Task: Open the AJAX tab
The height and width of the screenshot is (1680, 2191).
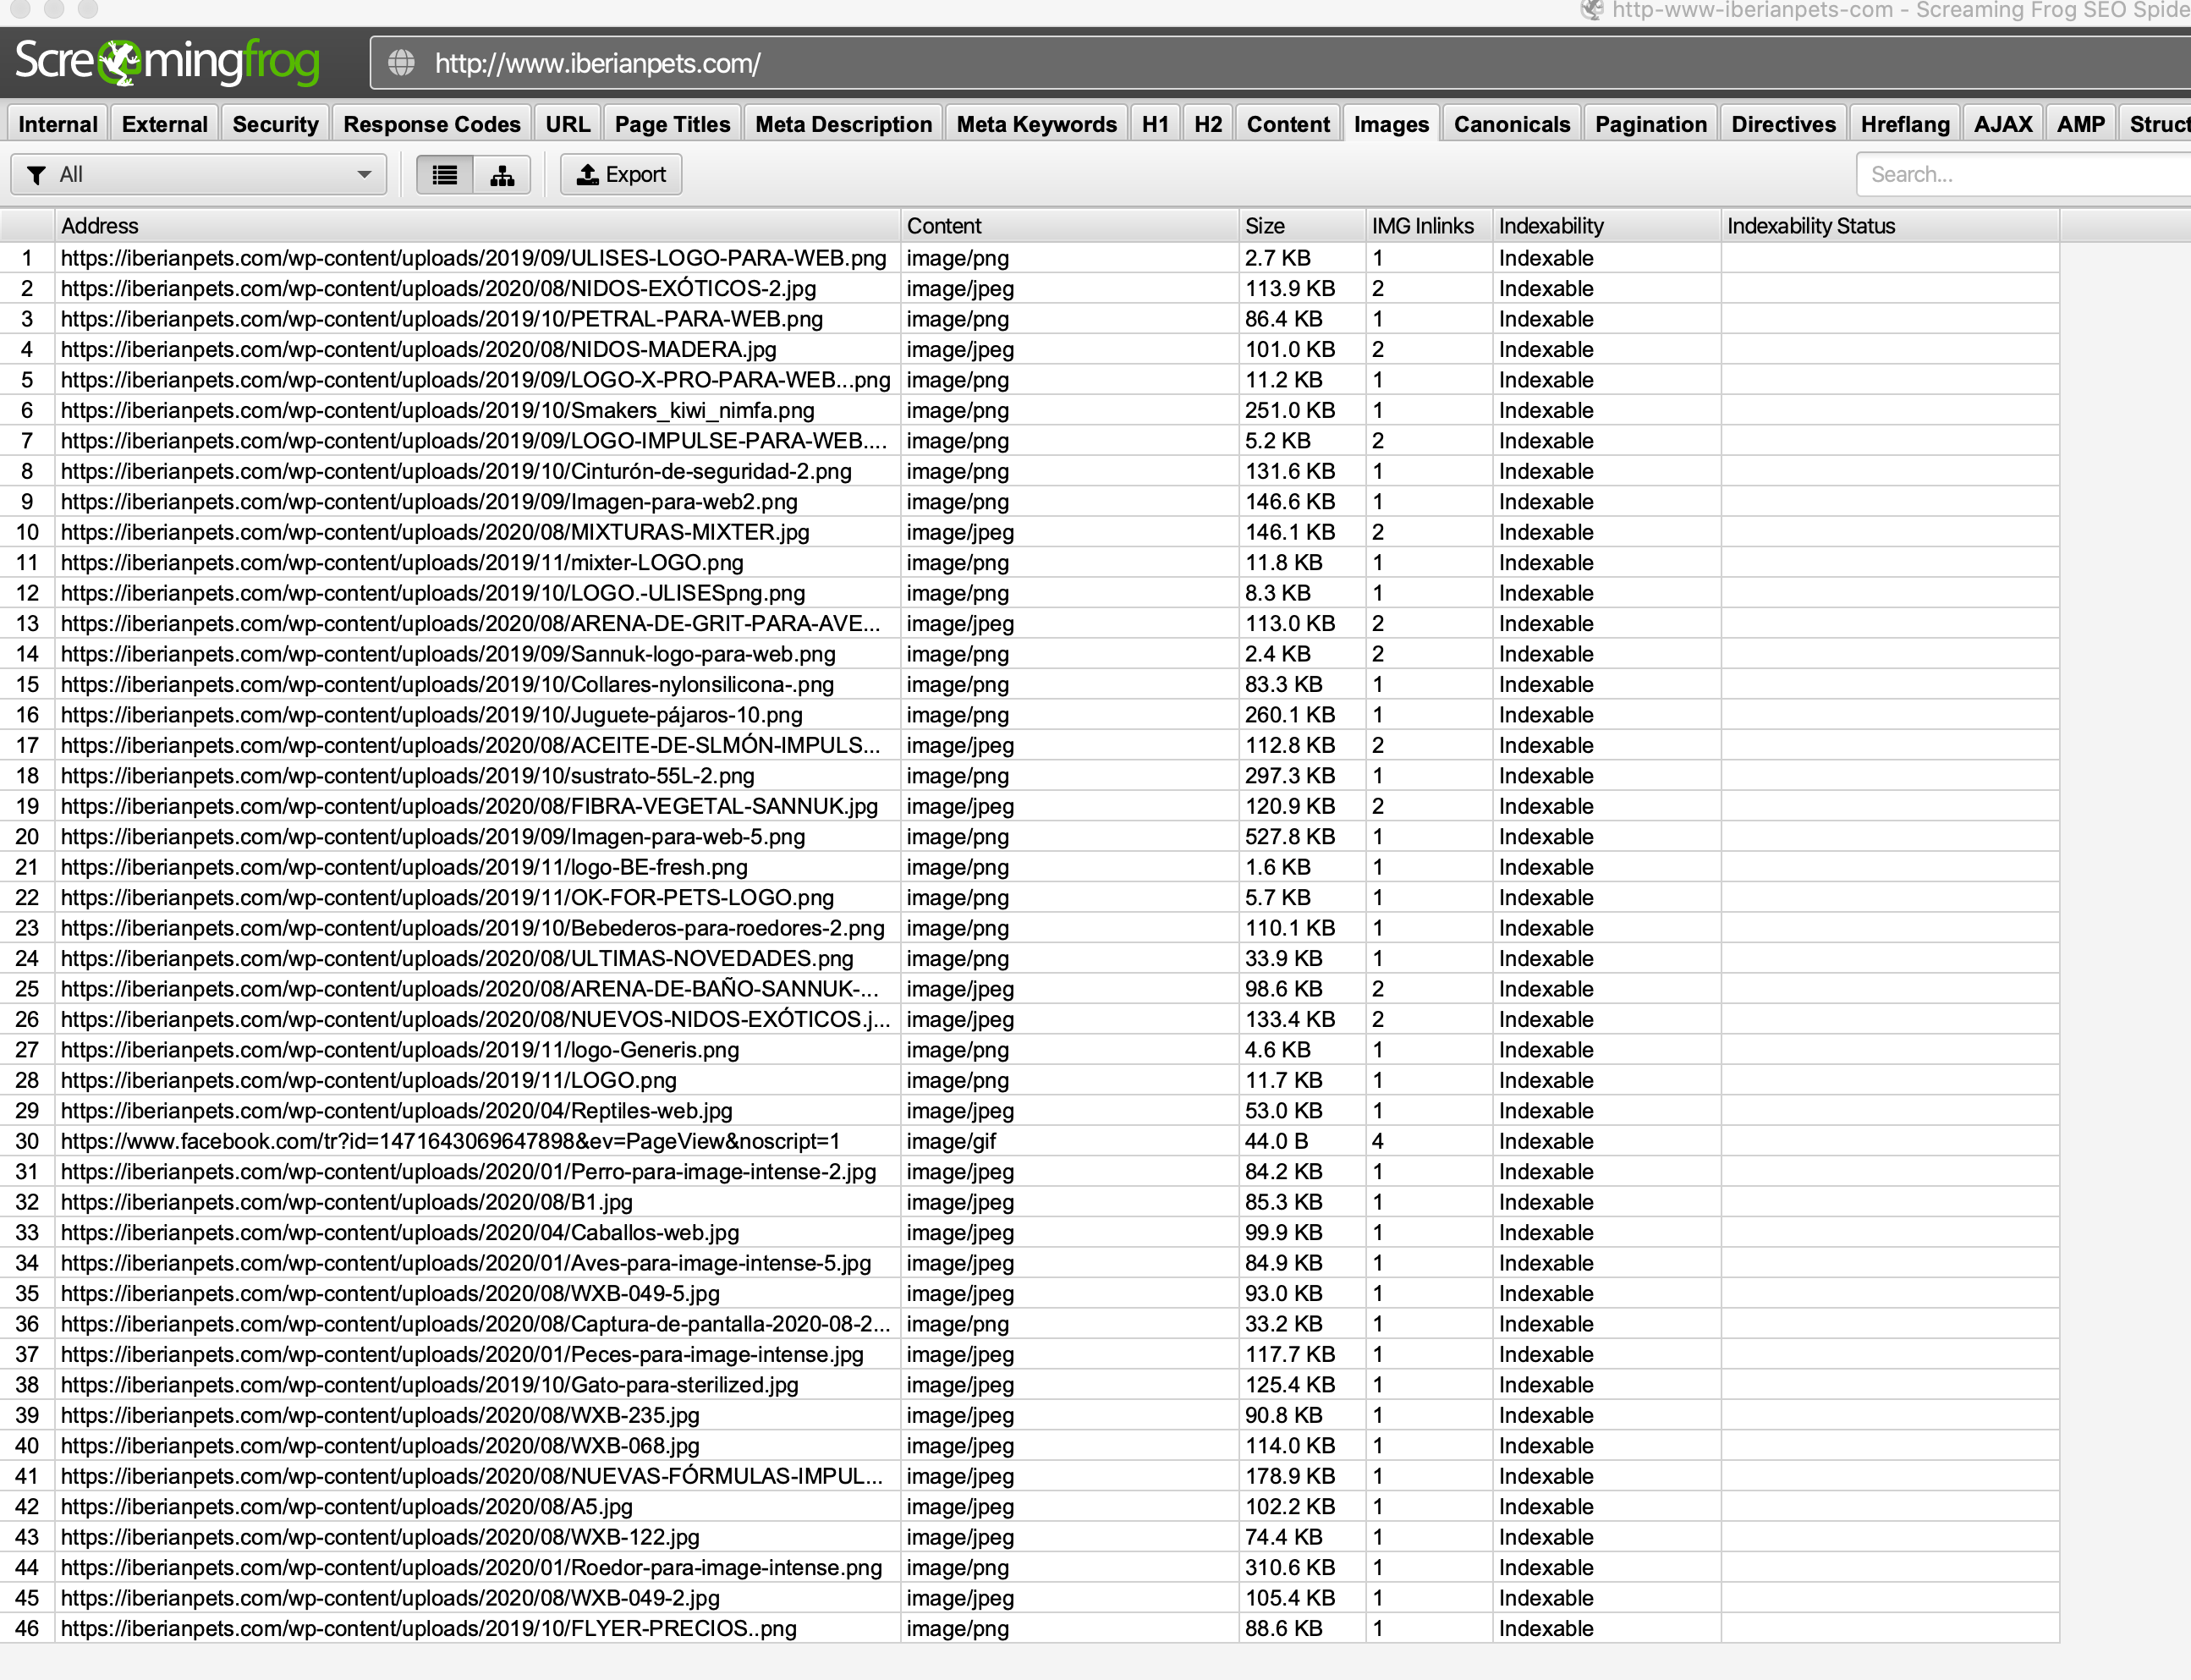Action: (2003, 124)
